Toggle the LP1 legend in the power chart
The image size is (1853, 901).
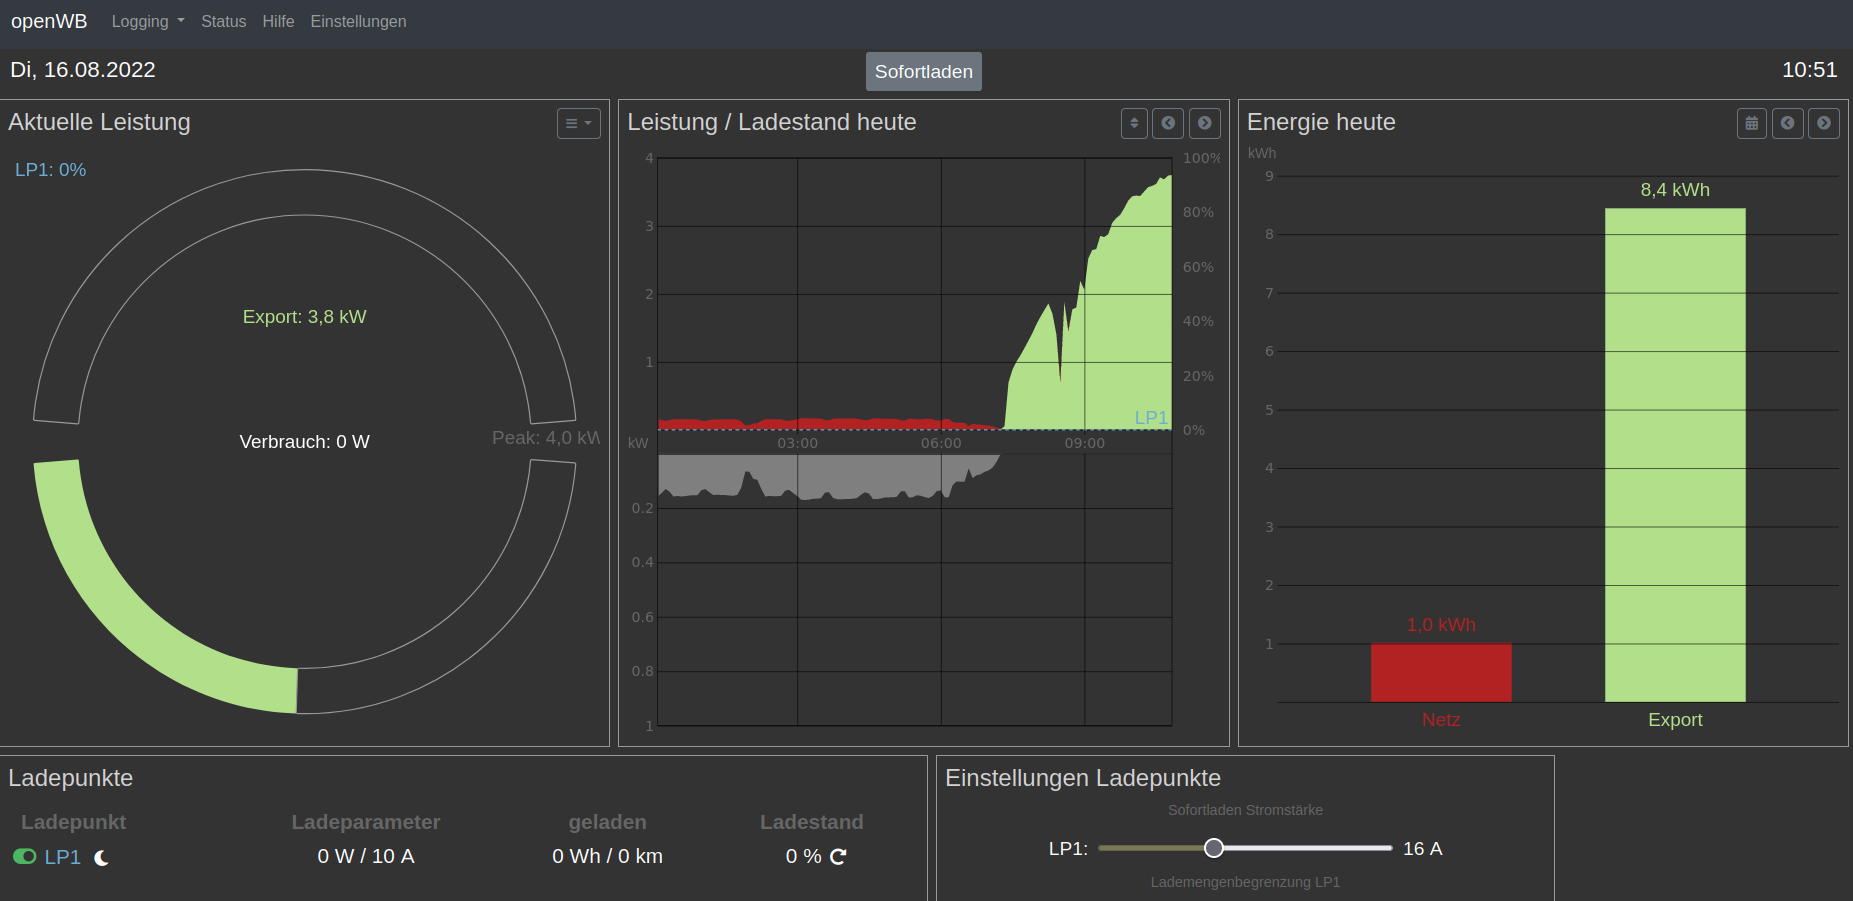(x=1150, y=417)
